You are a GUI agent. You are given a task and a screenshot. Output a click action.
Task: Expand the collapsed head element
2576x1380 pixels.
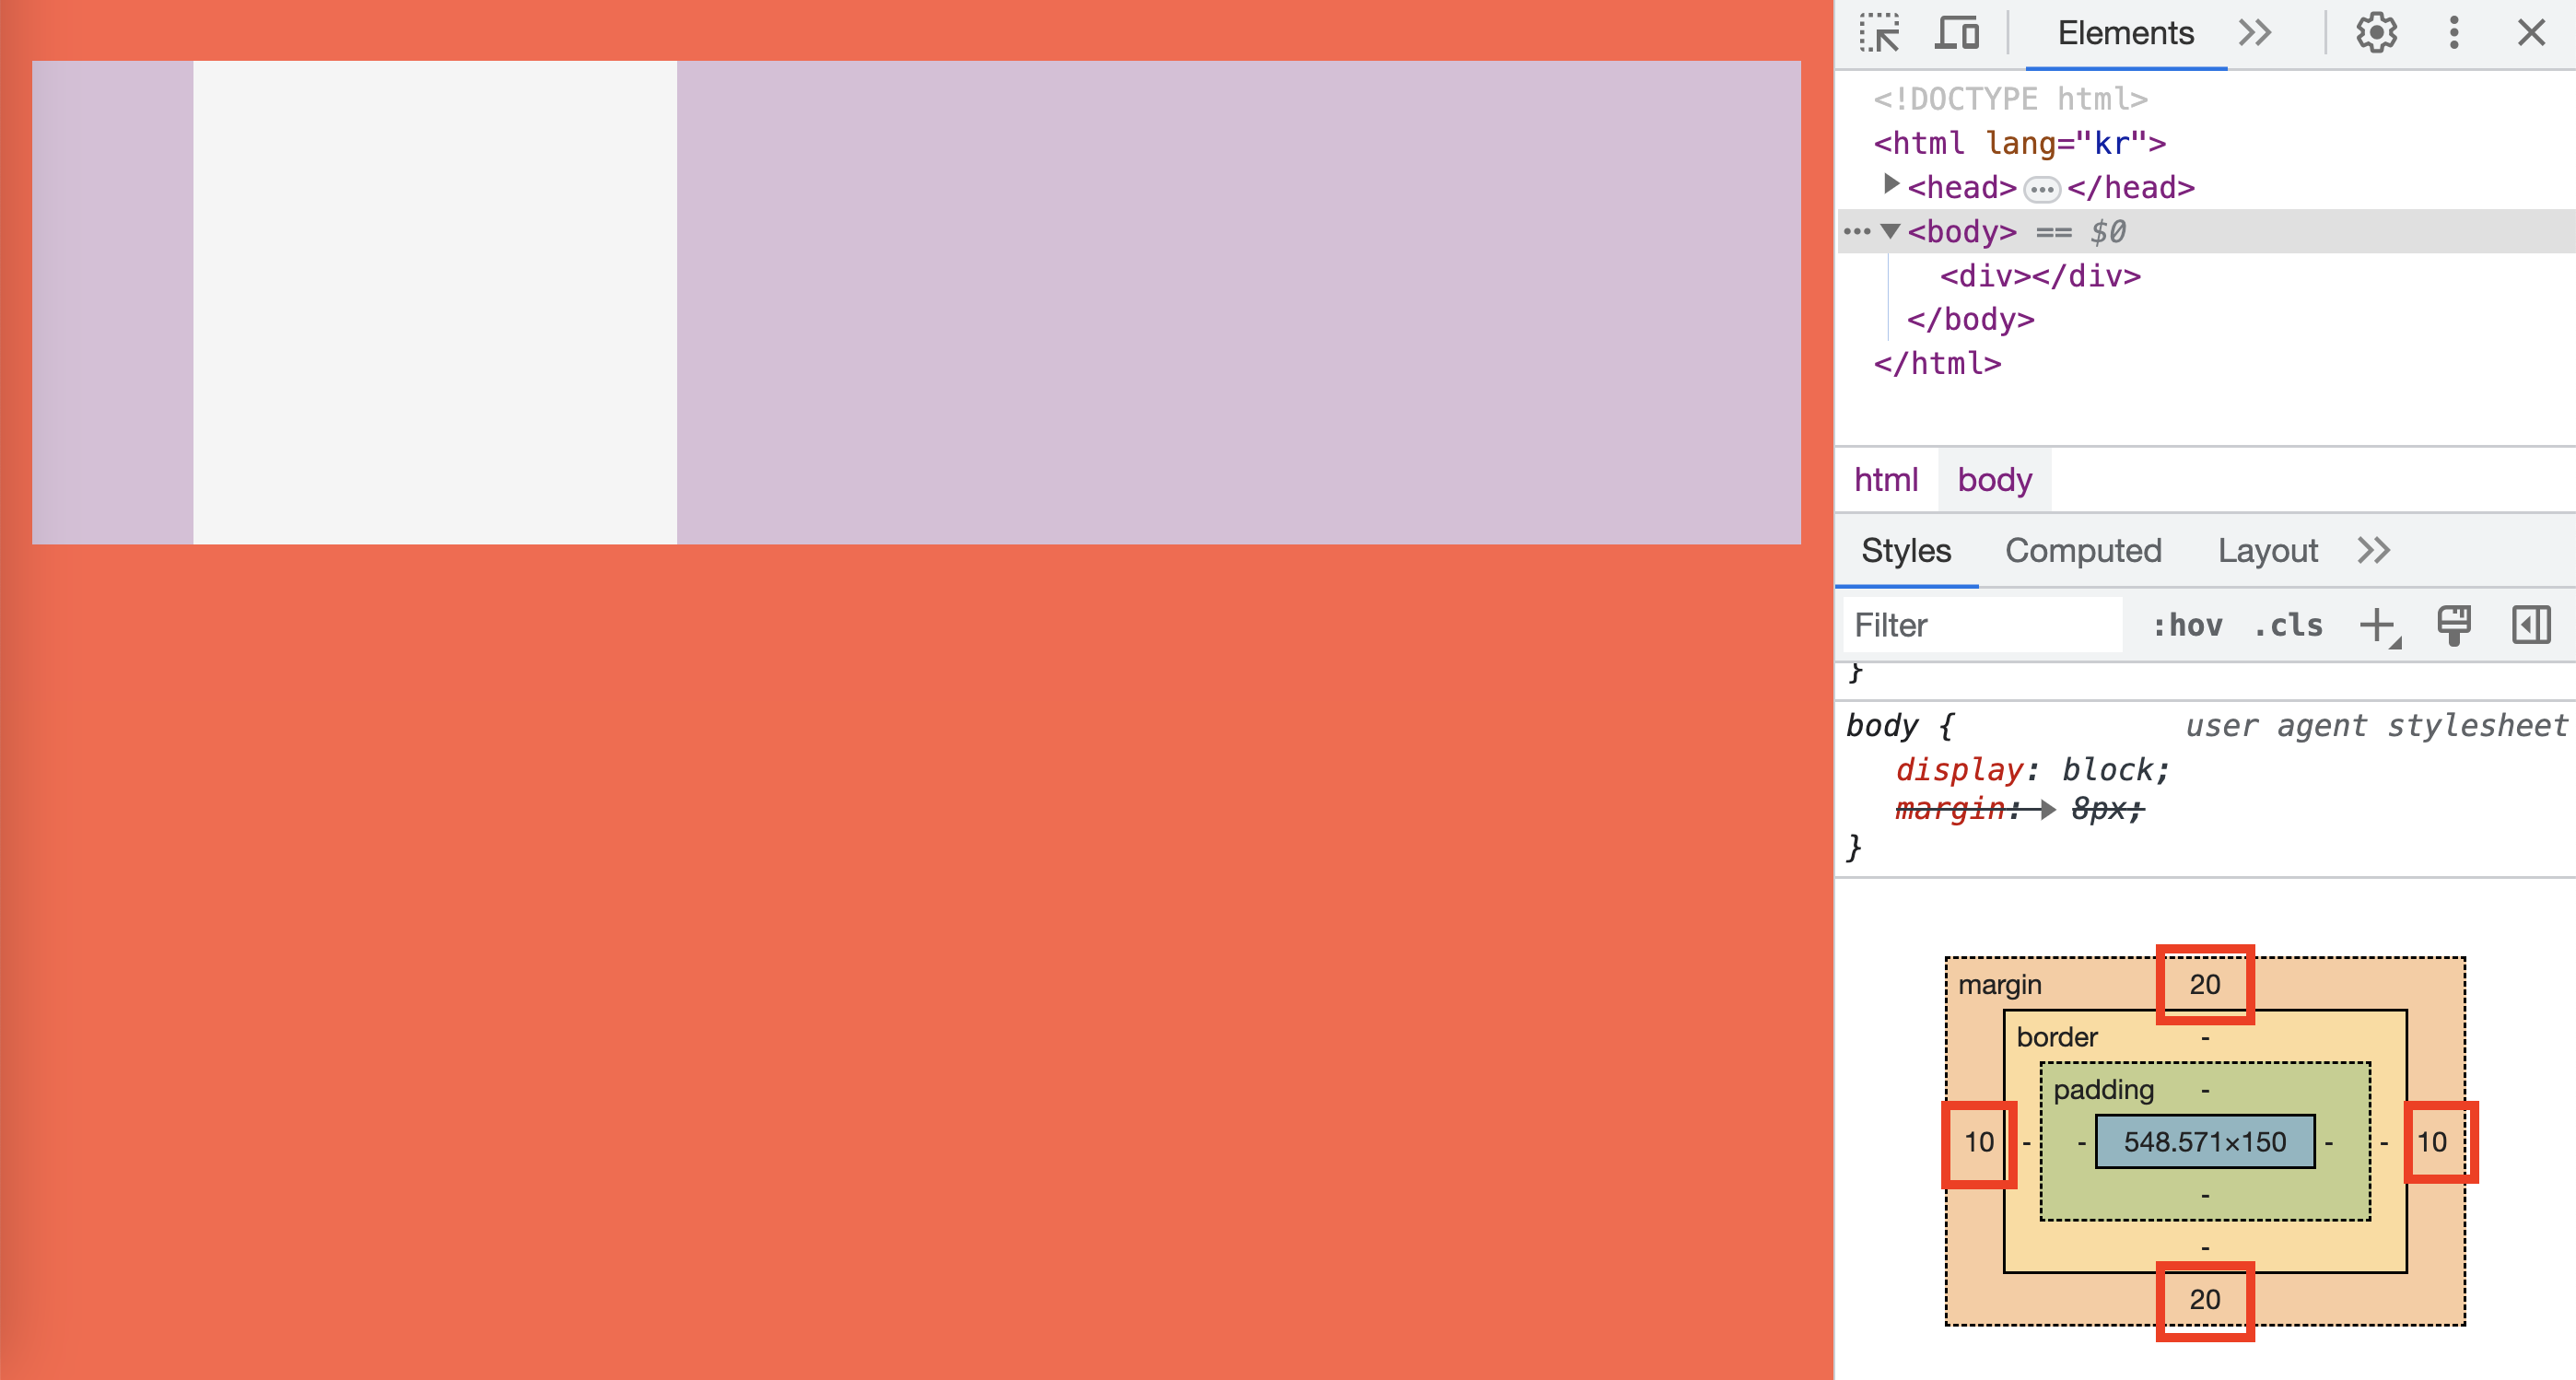coord(1890,186)
